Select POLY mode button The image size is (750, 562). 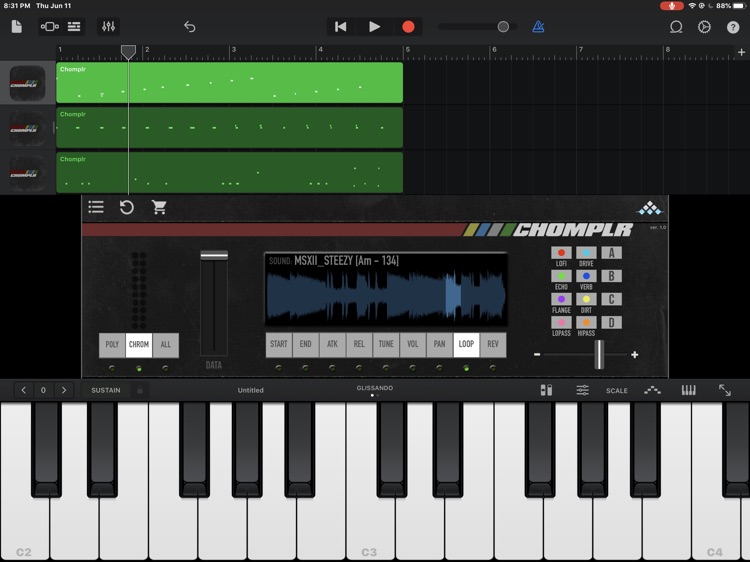point(112,344)
